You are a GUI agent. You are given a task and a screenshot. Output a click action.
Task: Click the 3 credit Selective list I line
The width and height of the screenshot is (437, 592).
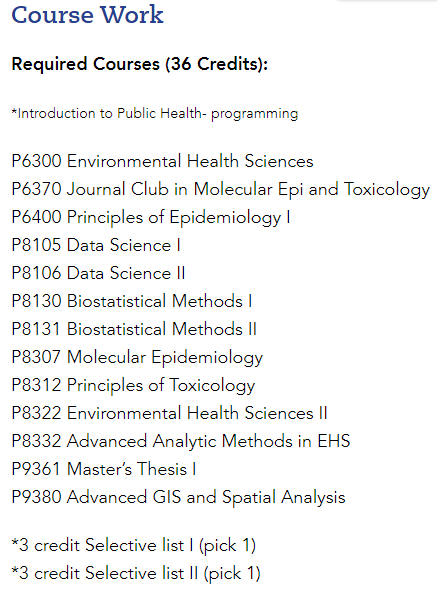coord(134,546)
